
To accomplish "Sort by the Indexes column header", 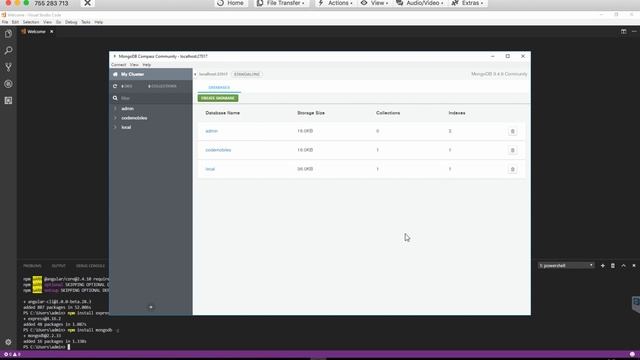I will point(457,113).
